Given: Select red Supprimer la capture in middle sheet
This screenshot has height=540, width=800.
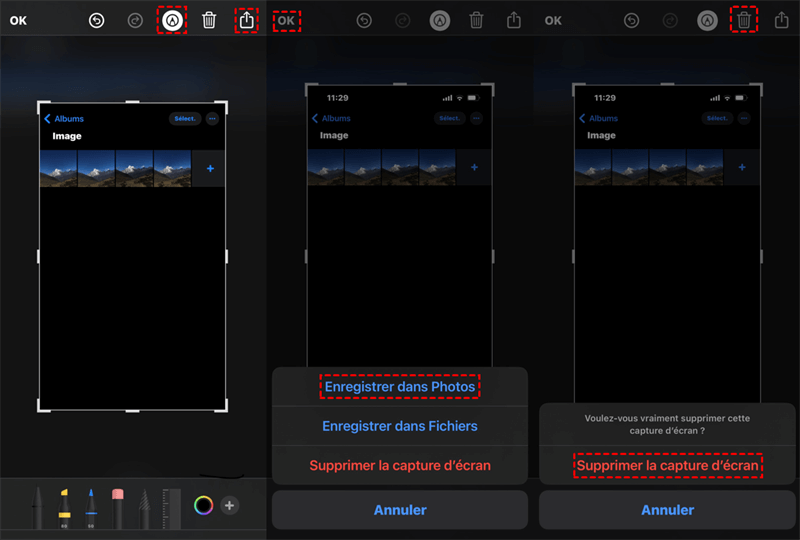Looking at the screenshot, I should point(399,465).
